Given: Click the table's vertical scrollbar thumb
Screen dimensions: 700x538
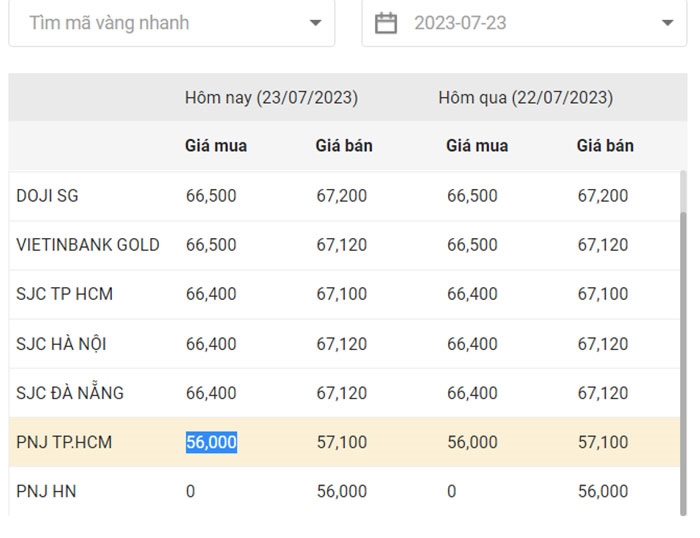Looking at the screenshot, I should click(x=683, y=363).
